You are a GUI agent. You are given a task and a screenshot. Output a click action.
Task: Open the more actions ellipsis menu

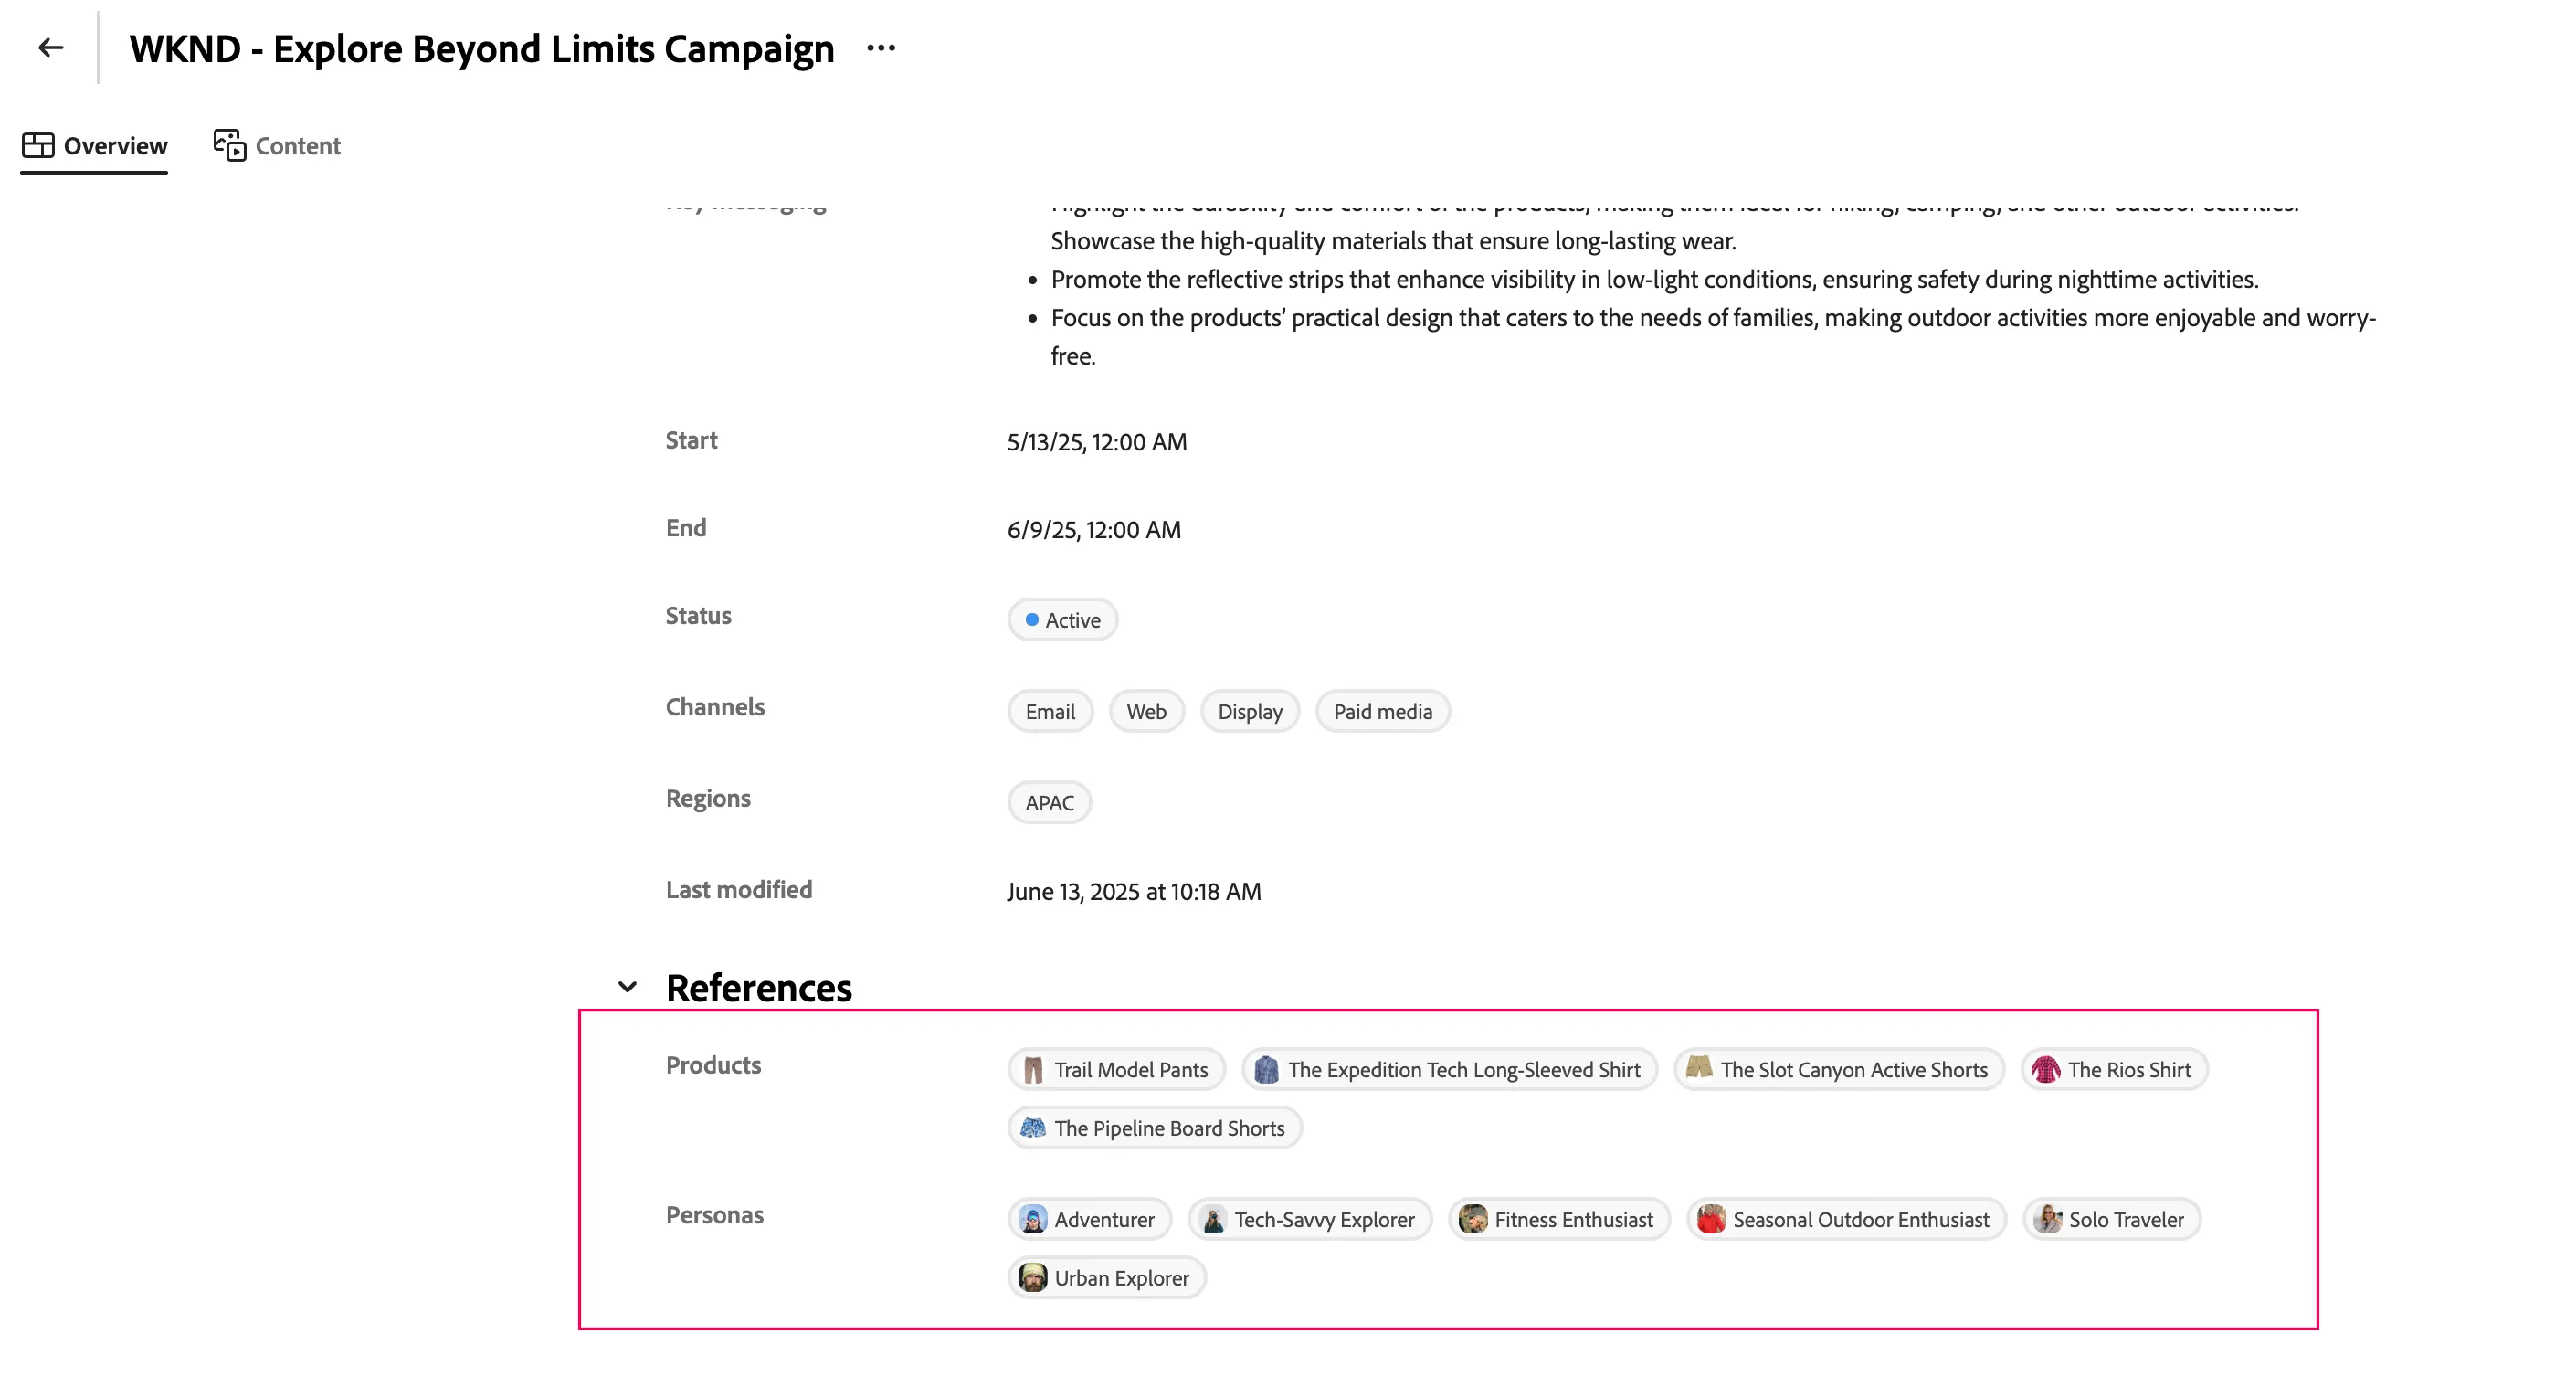pos(881,48)
